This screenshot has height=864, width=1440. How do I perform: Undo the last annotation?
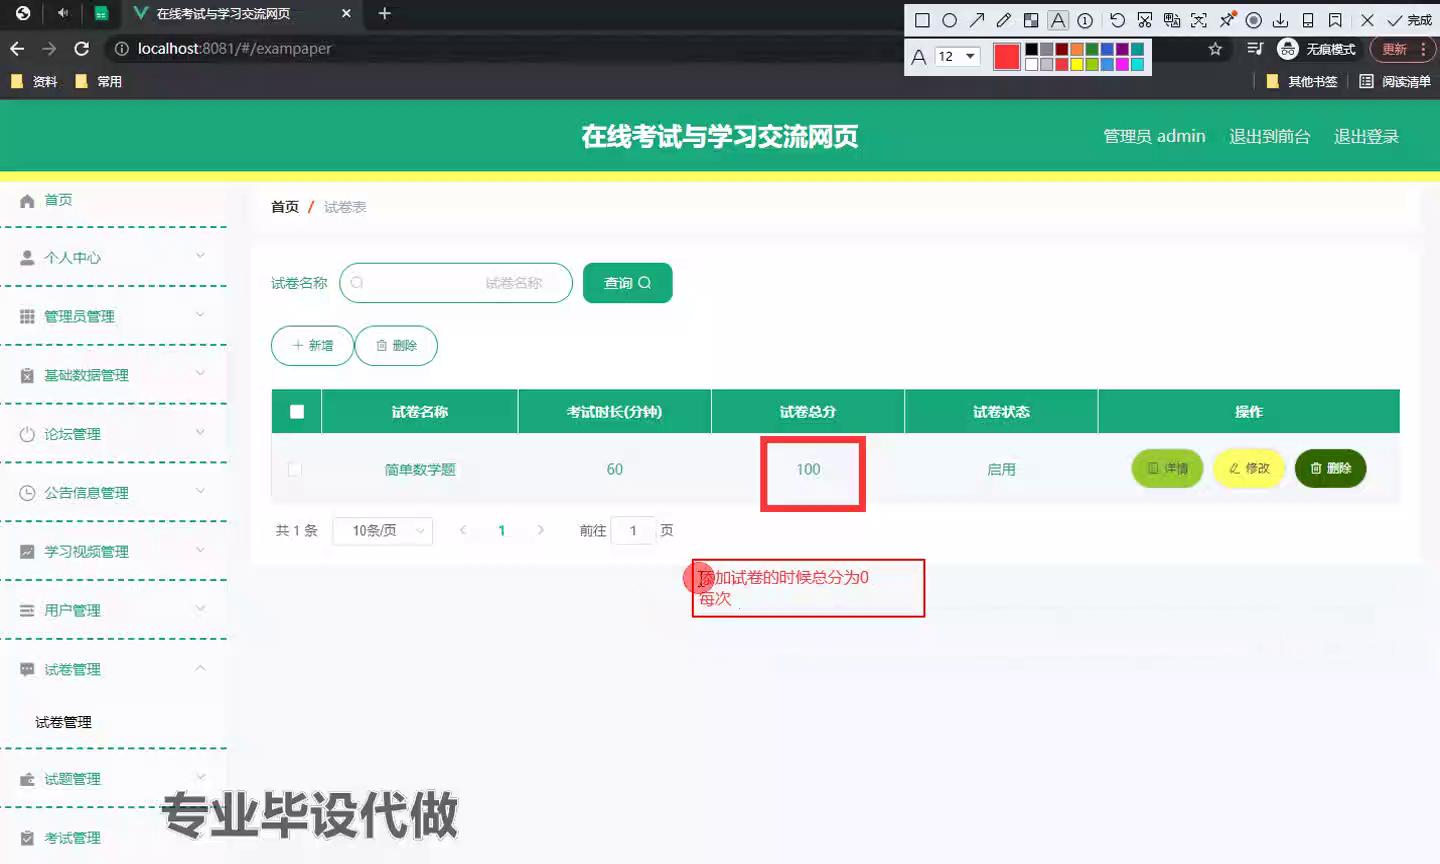pyautogui.click(x=1117, y=20)
